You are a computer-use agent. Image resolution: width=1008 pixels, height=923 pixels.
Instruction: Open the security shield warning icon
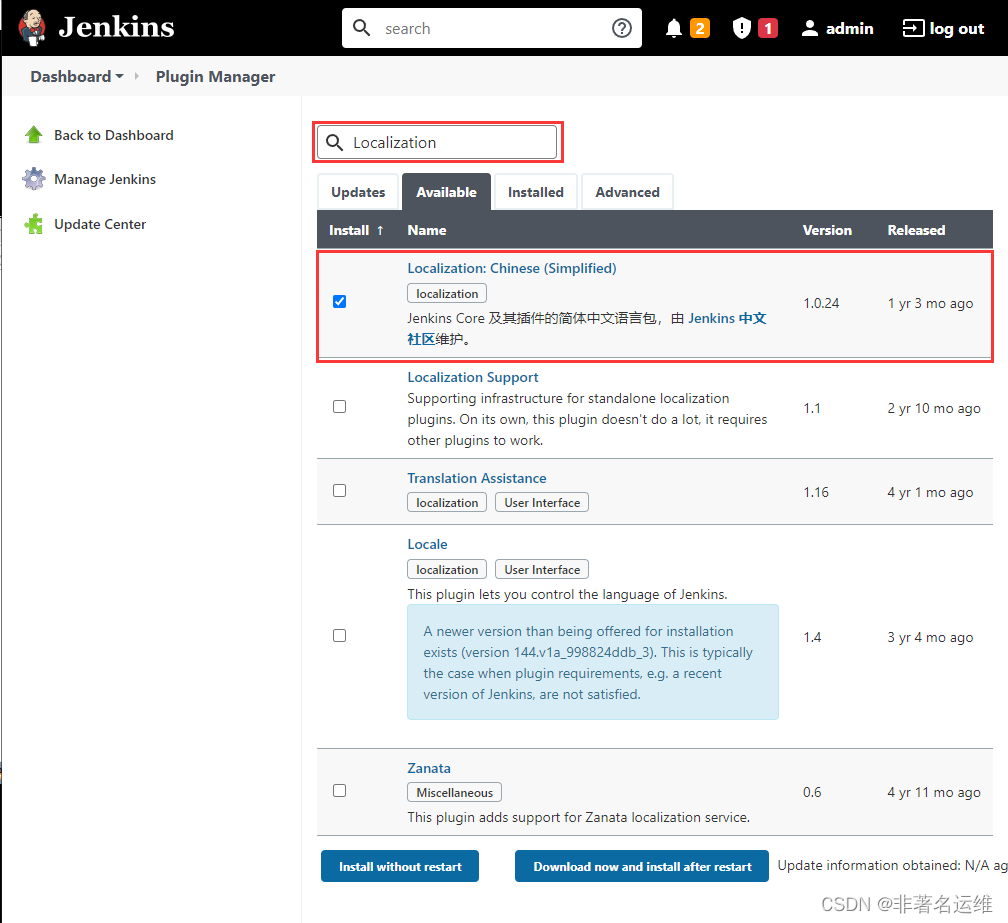tap(742, 28)
